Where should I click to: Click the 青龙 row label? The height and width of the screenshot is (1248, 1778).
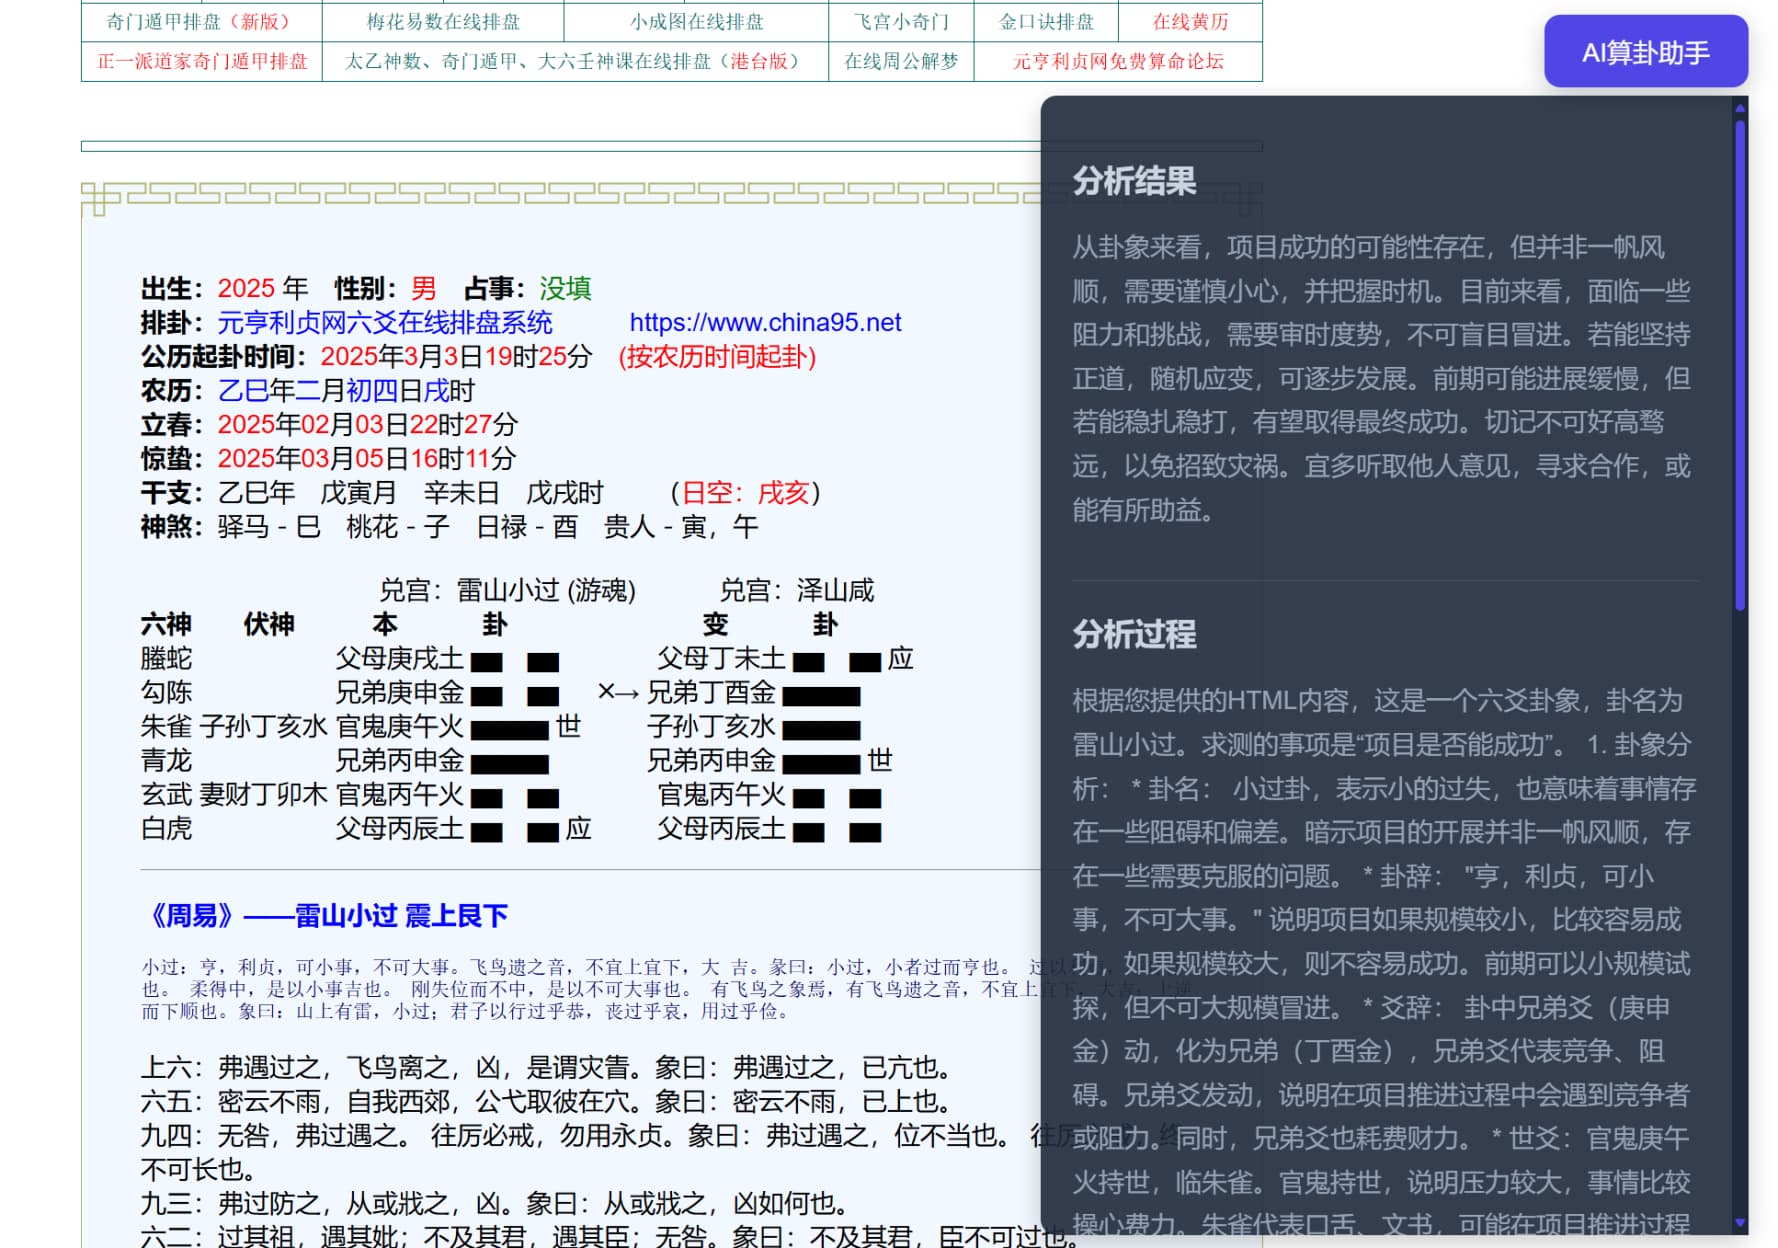click(x=166, y=760)
